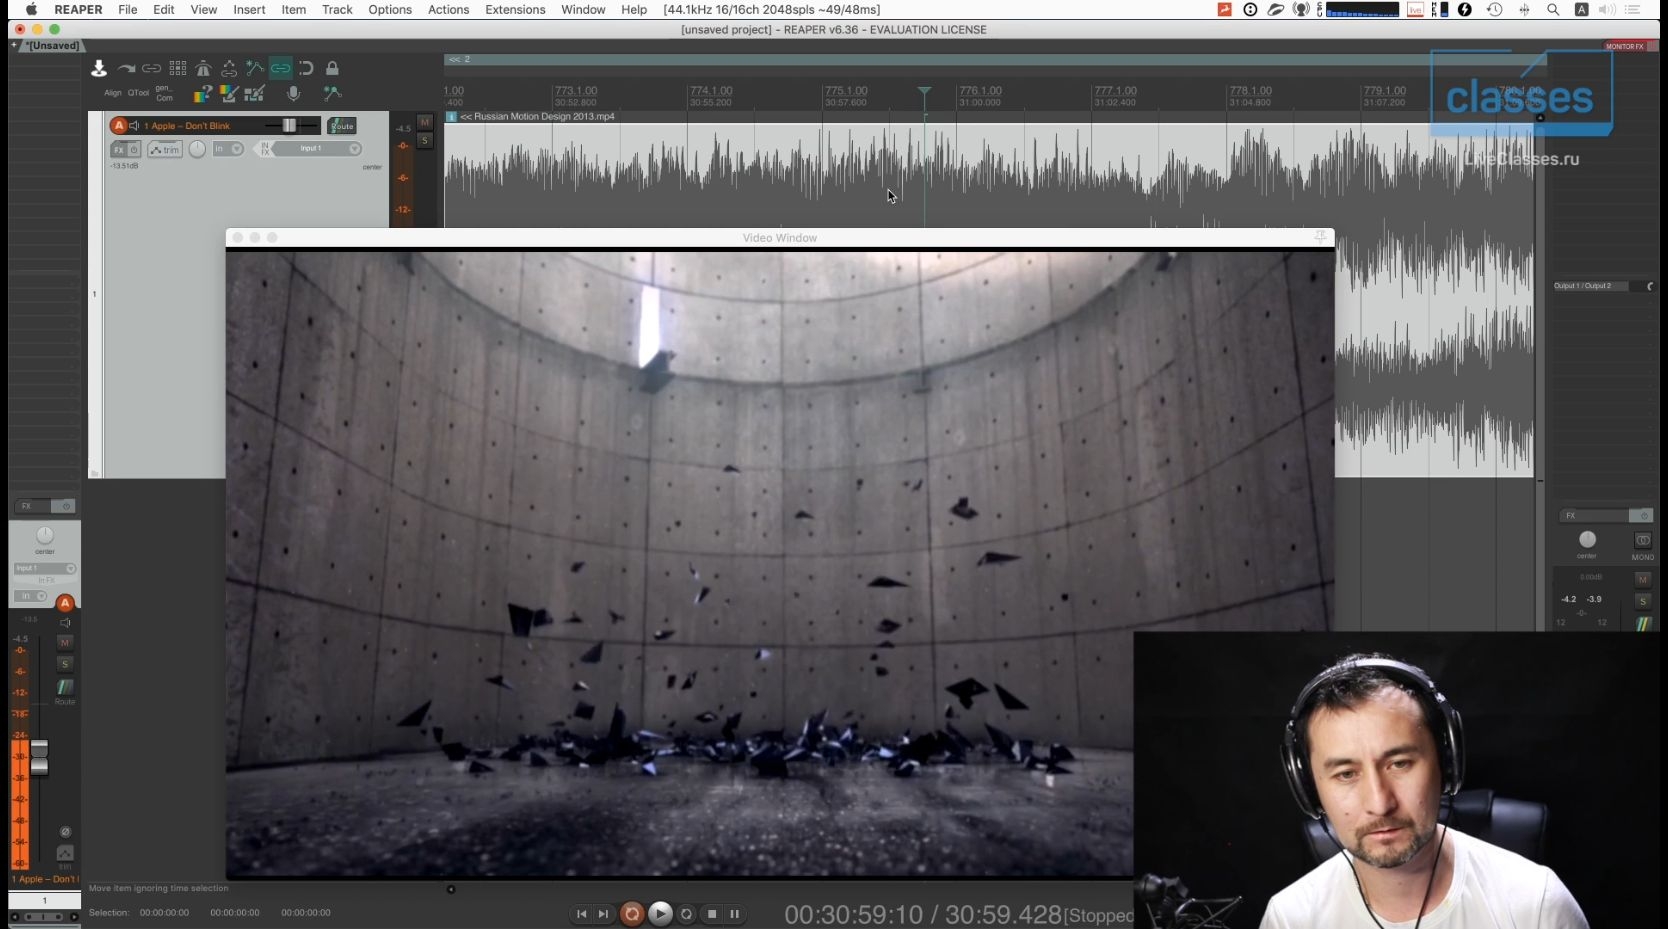Image resolution: width=1668 pixels, height=929 pixels.
Task: Click the edit cursor marker on the timeline ruler
Action: click(924, 92)
